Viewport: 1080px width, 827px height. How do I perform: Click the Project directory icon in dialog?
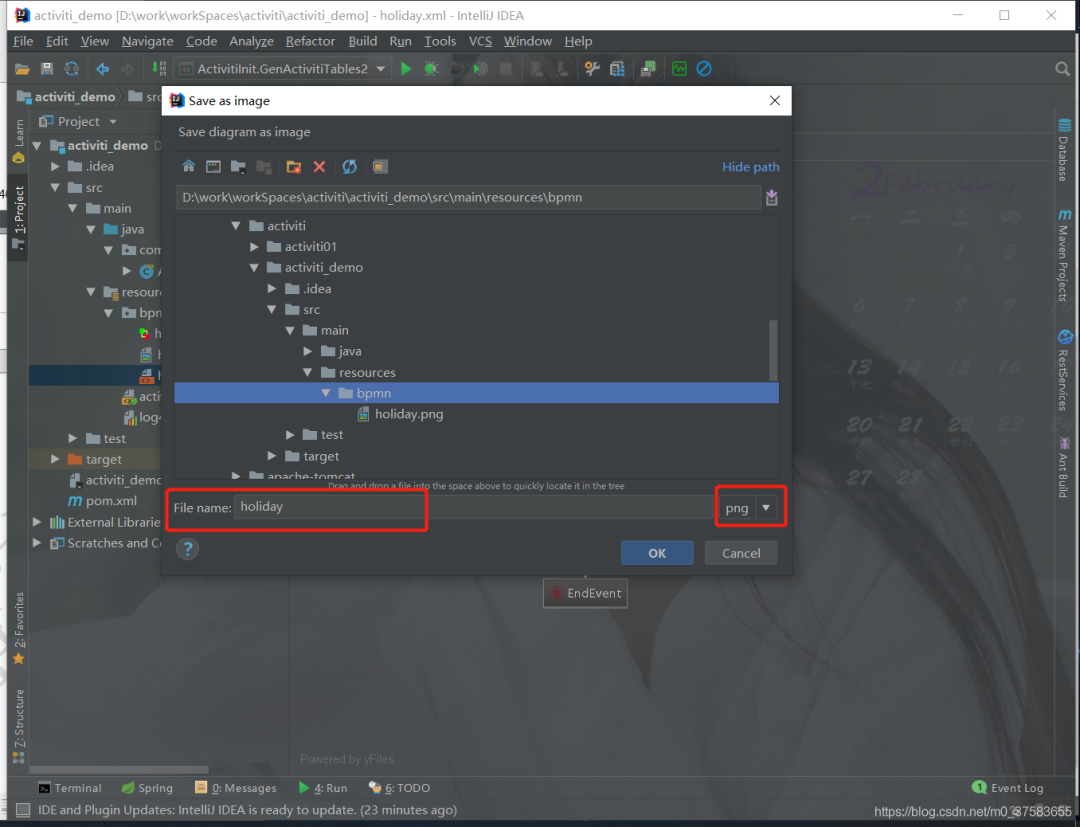(x=238, y=167)
